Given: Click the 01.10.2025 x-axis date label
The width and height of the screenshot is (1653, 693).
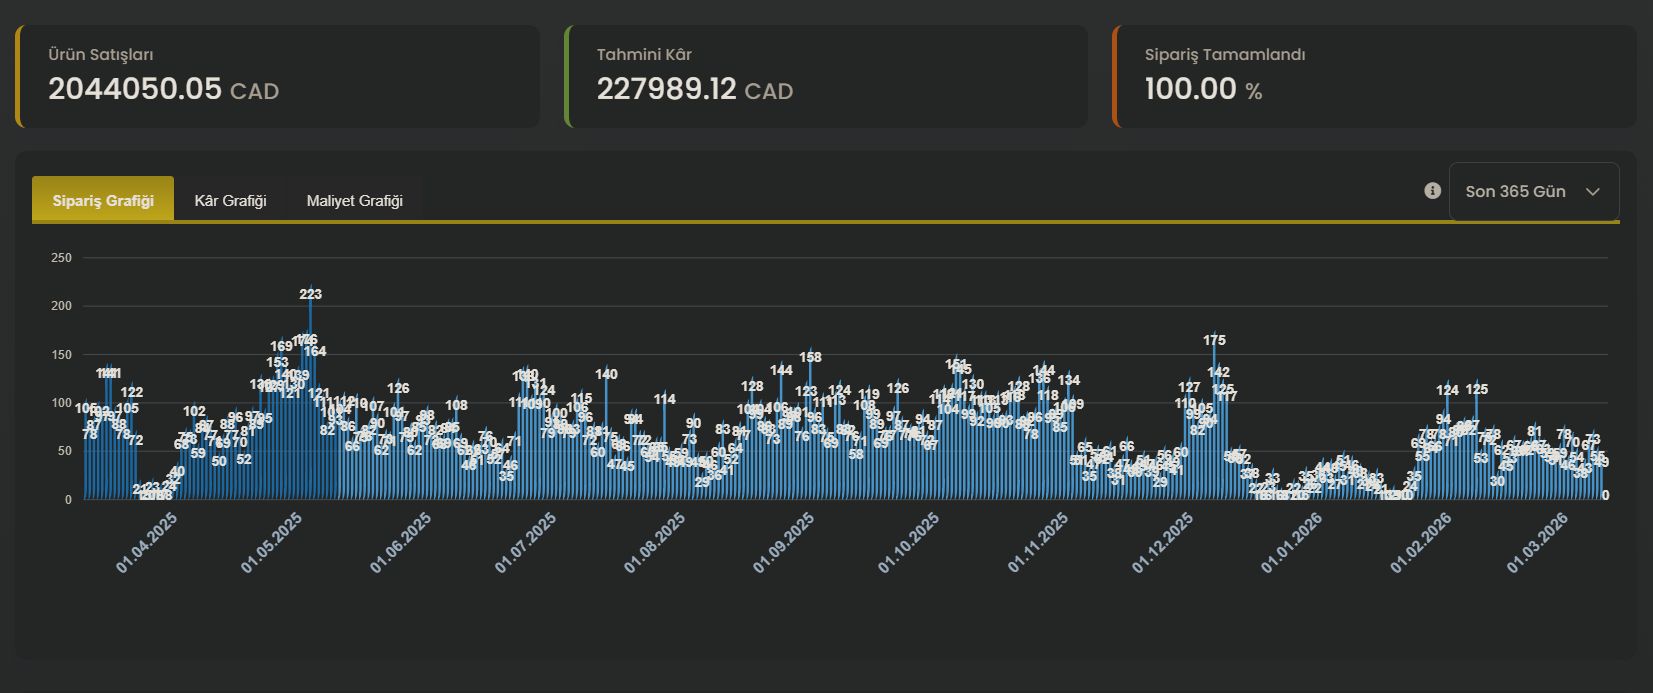Looking at the screenshot, I should (x=909, y=543).
